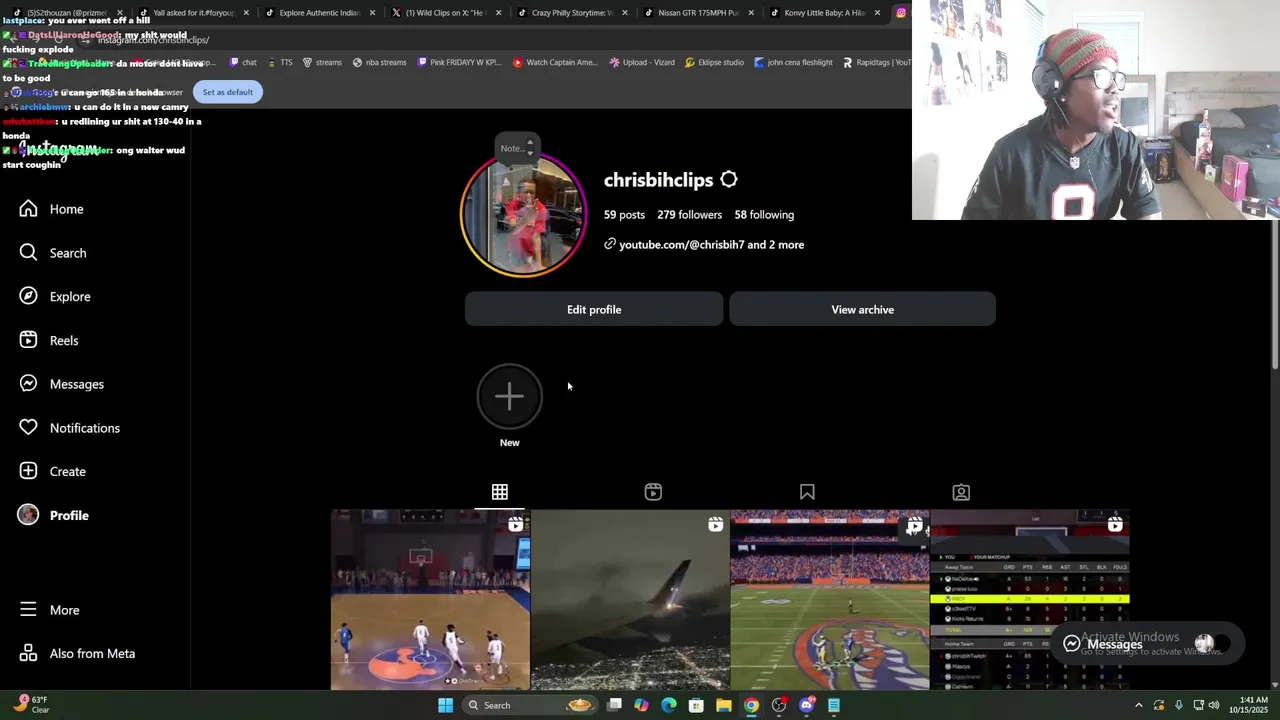Open Watch Captain Ame... bookmark
The width and height of the screenshot is (1280, 720).
pos(554,62)
